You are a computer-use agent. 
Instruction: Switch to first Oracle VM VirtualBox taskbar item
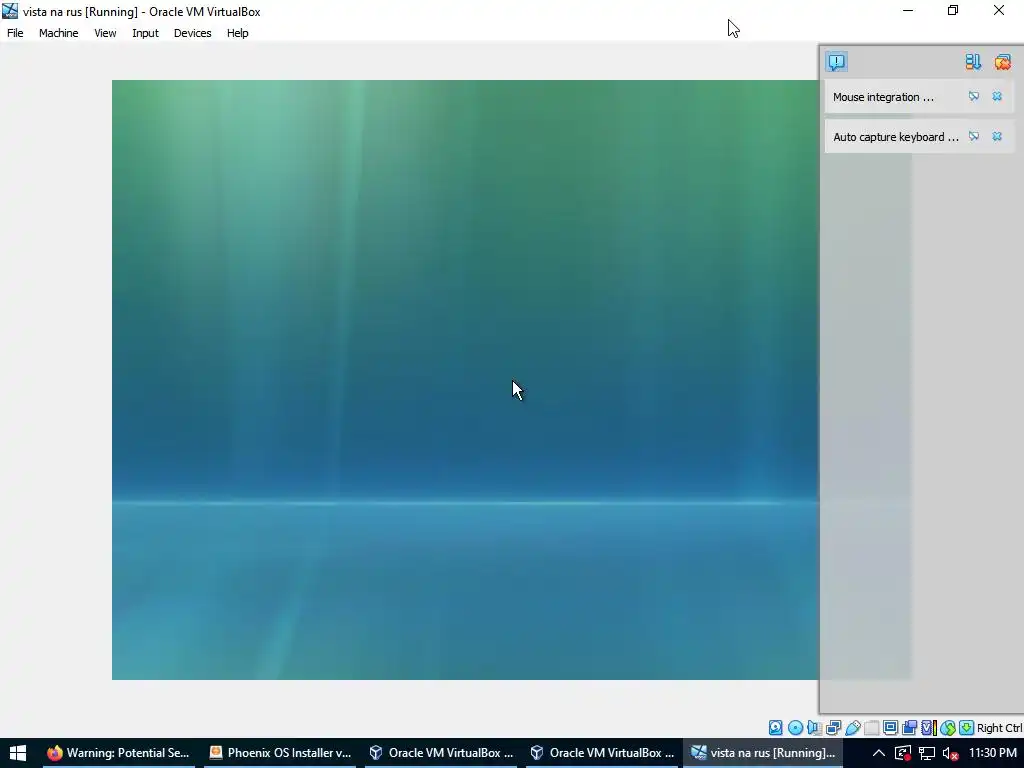441,753
